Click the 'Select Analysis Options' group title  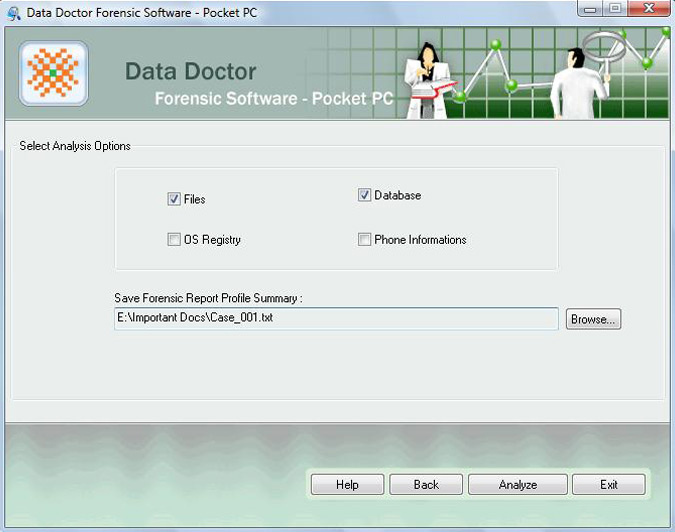75,146
